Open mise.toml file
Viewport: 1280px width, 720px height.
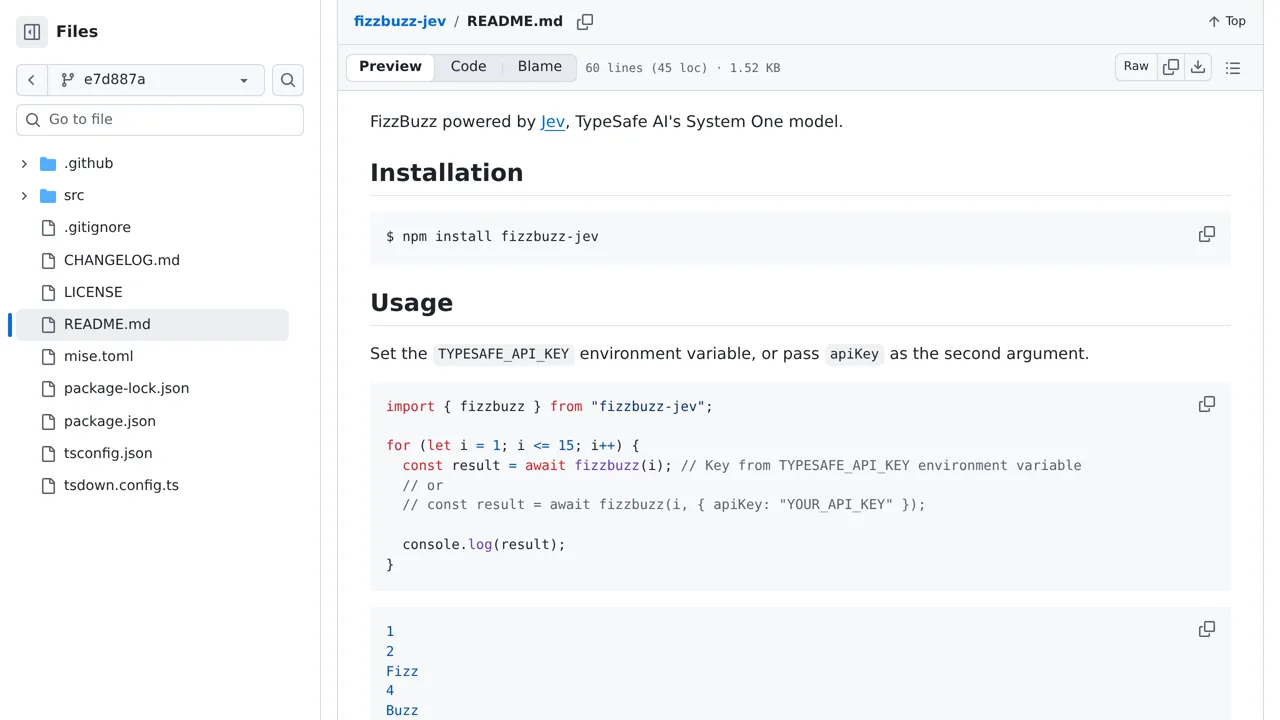[x=98, y=356]
